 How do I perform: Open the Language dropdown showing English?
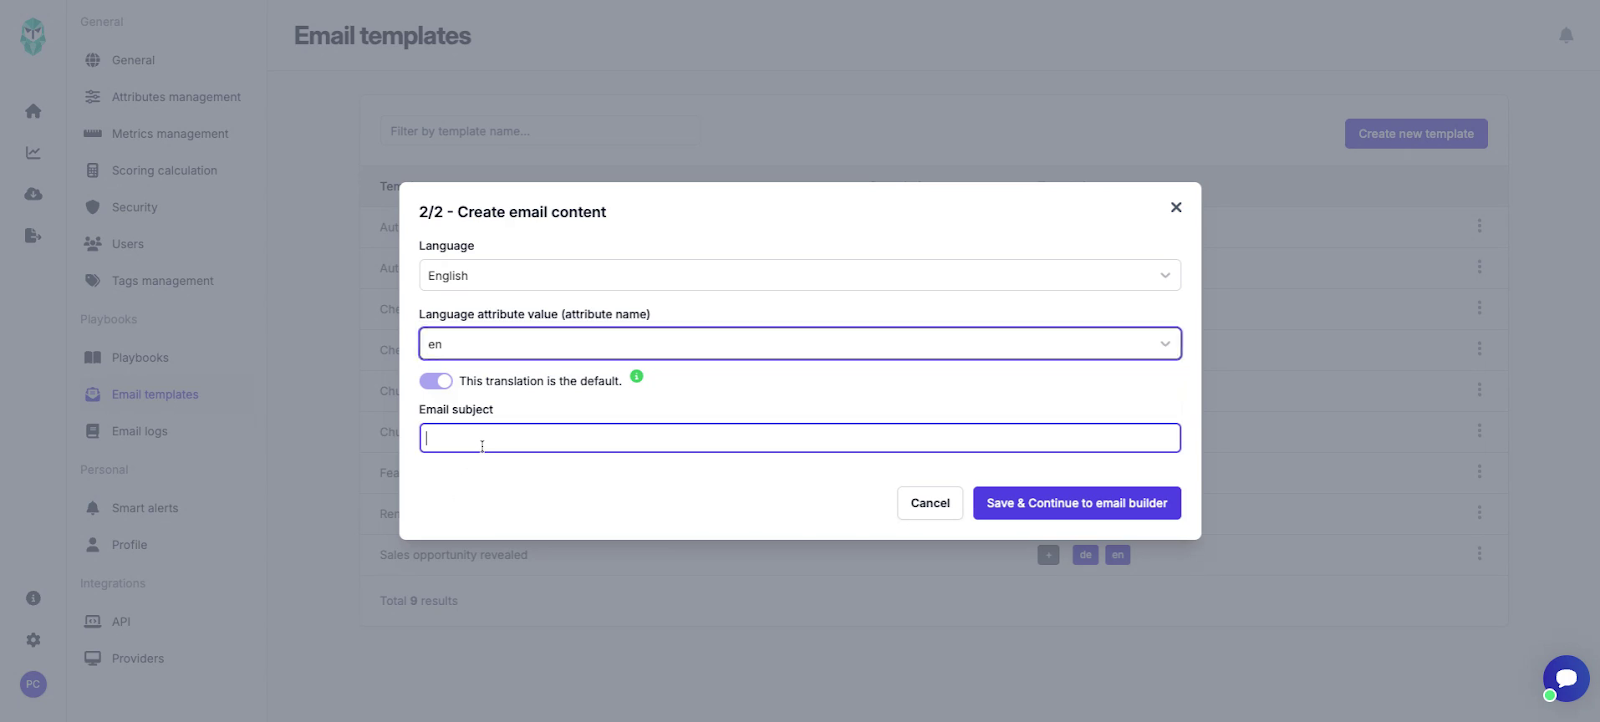[x=799, y=275]
